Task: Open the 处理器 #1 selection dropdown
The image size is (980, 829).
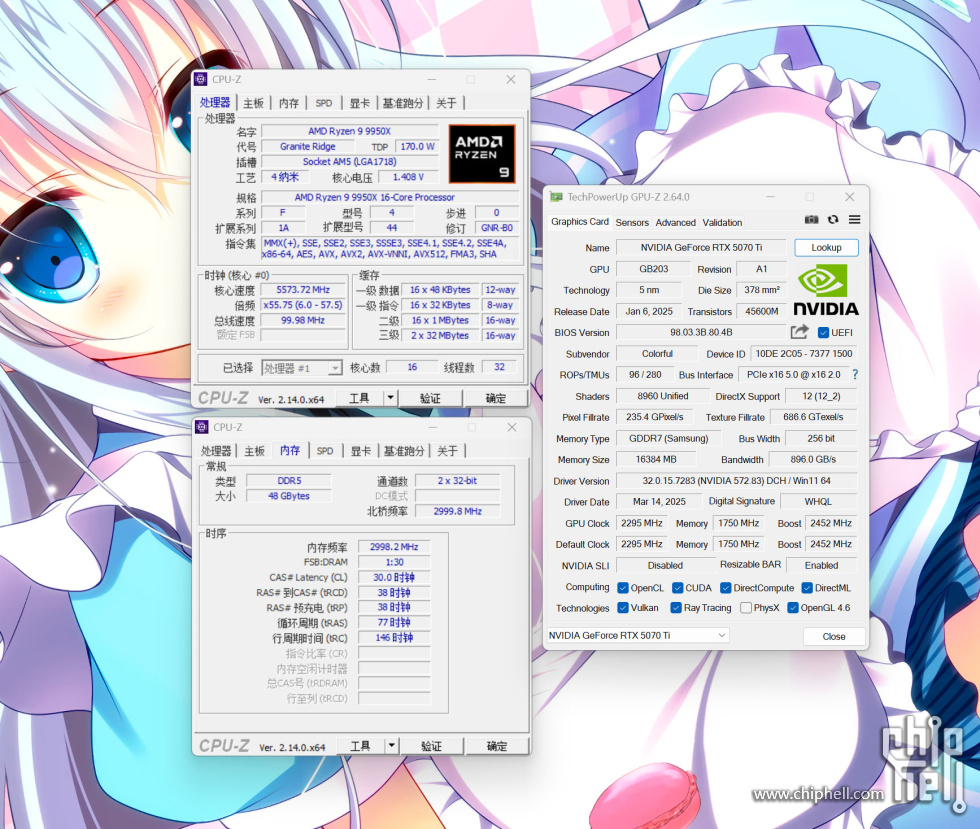Action: click(x=301, y=368)
